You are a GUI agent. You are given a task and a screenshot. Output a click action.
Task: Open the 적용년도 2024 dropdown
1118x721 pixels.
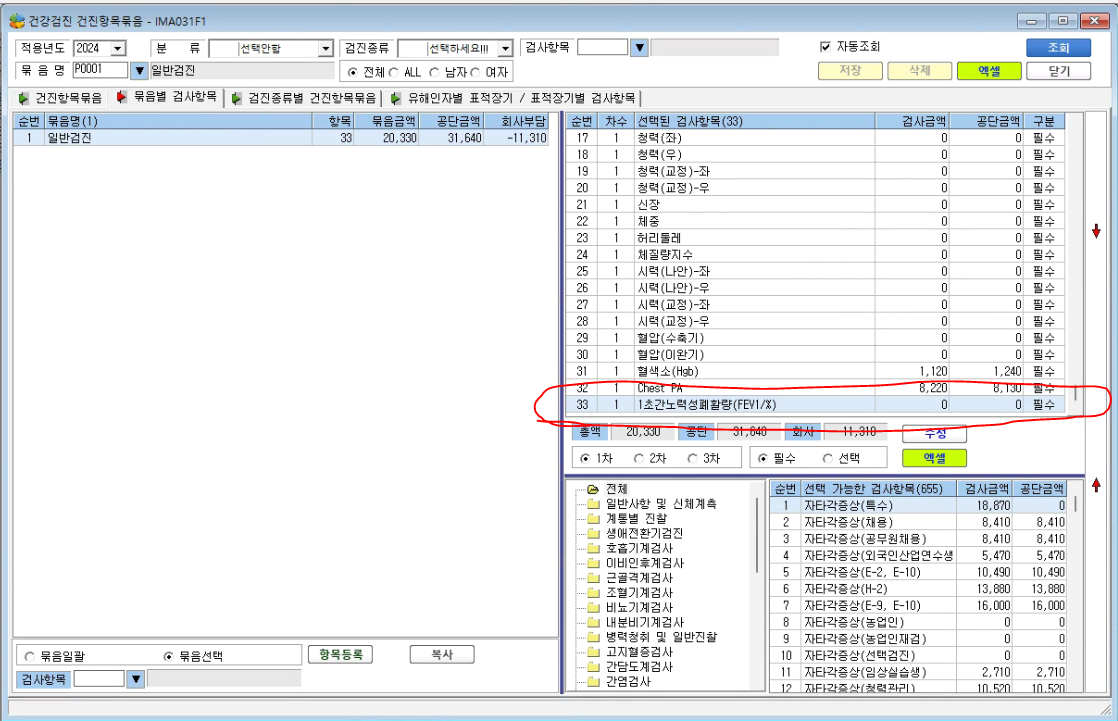click(x=118, y=48)
